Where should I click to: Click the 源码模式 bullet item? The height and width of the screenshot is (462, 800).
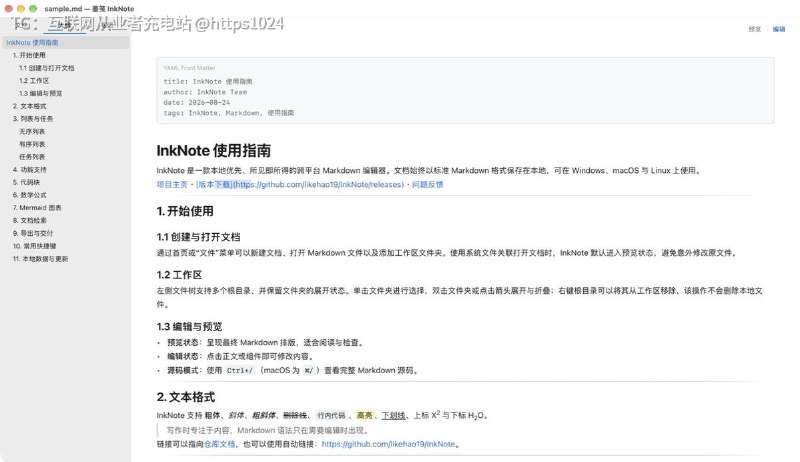(x=293, y=370)
